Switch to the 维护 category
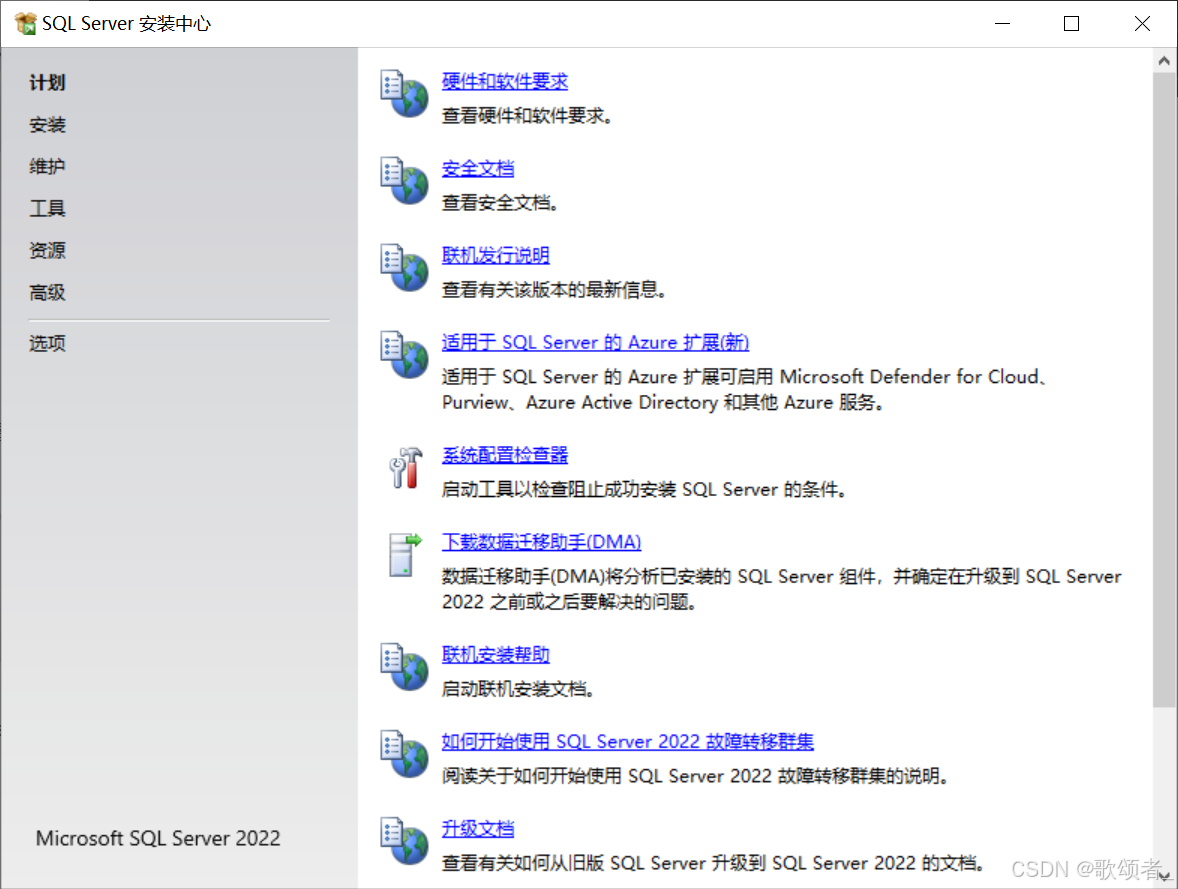This screenshot has height=889, width=1178. [x=47, y=166]
